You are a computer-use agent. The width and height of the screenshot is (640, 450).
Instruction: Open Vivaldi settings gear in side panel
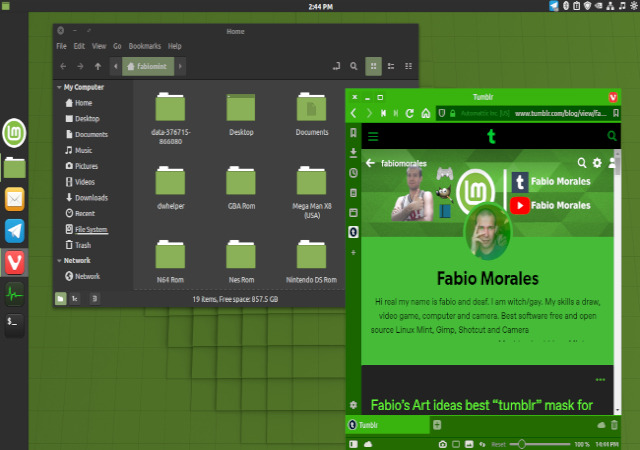353,405
